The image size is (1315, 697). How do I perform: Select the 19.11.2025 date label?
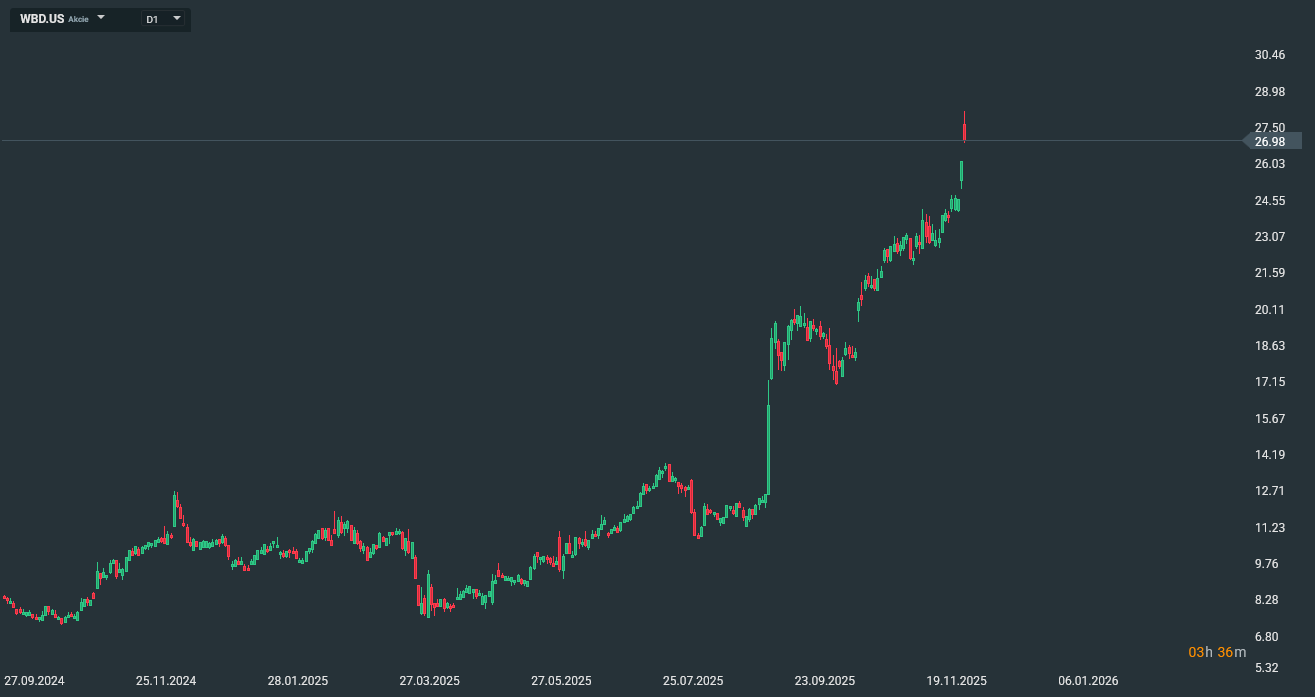[x=957, y=681]
